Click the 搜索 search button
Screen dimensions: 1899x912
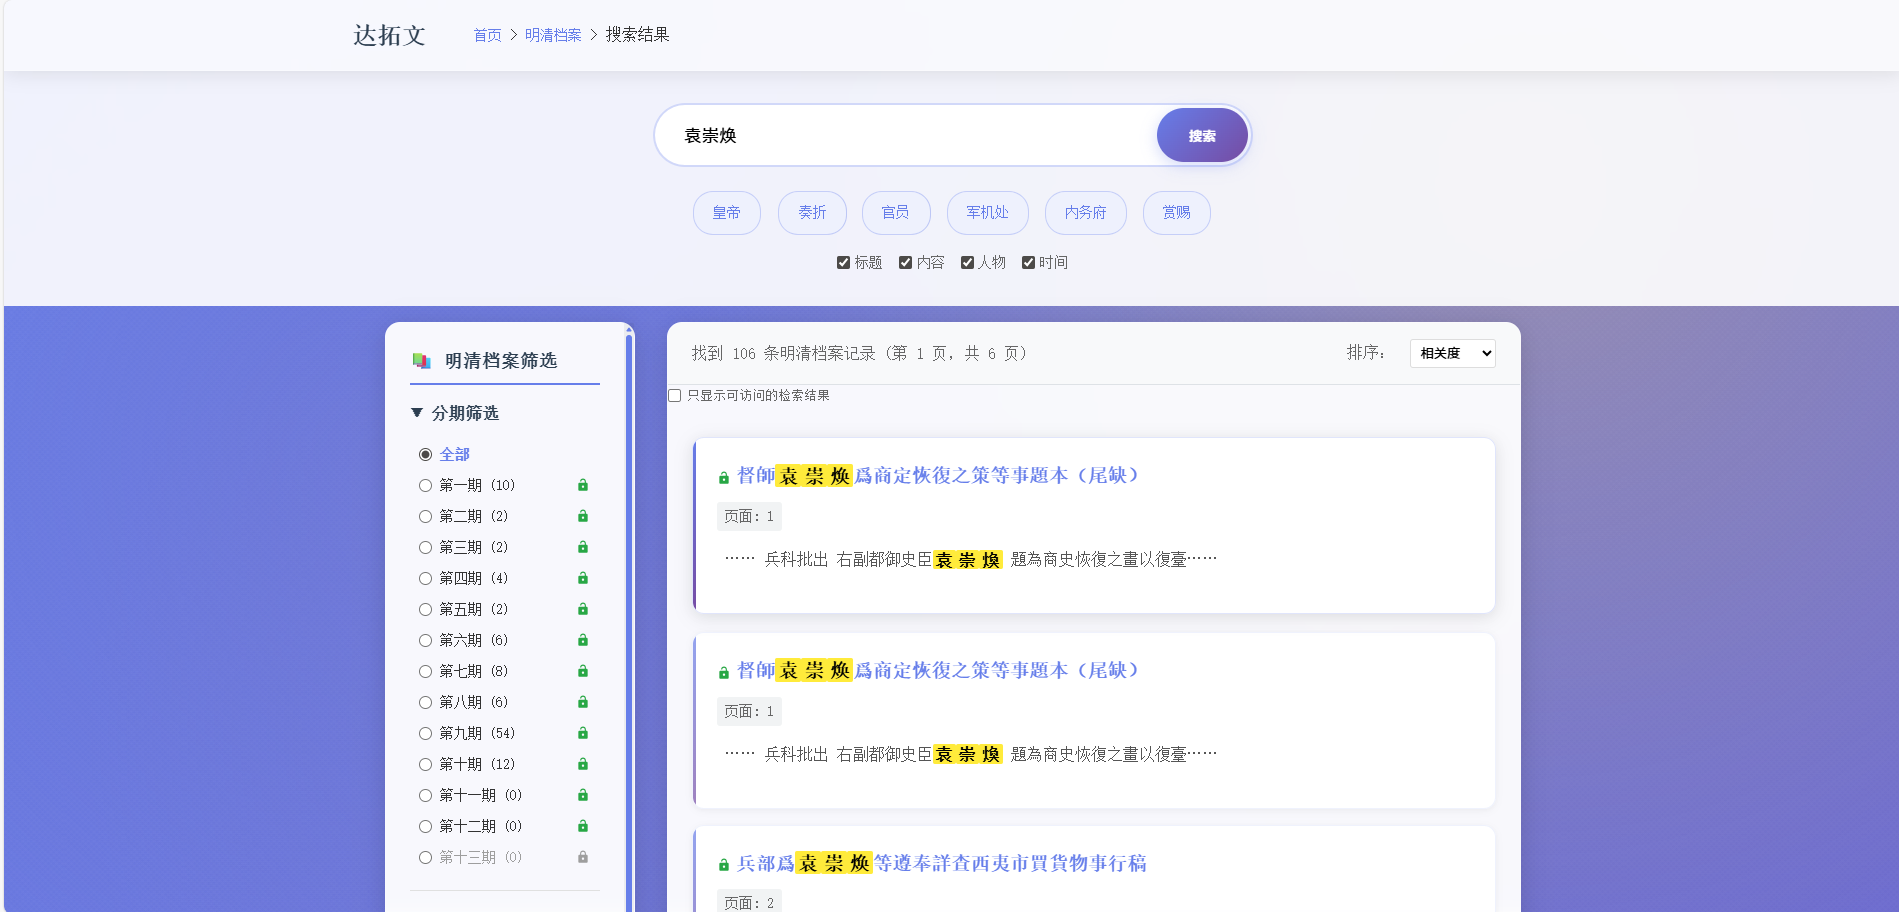1201,134
